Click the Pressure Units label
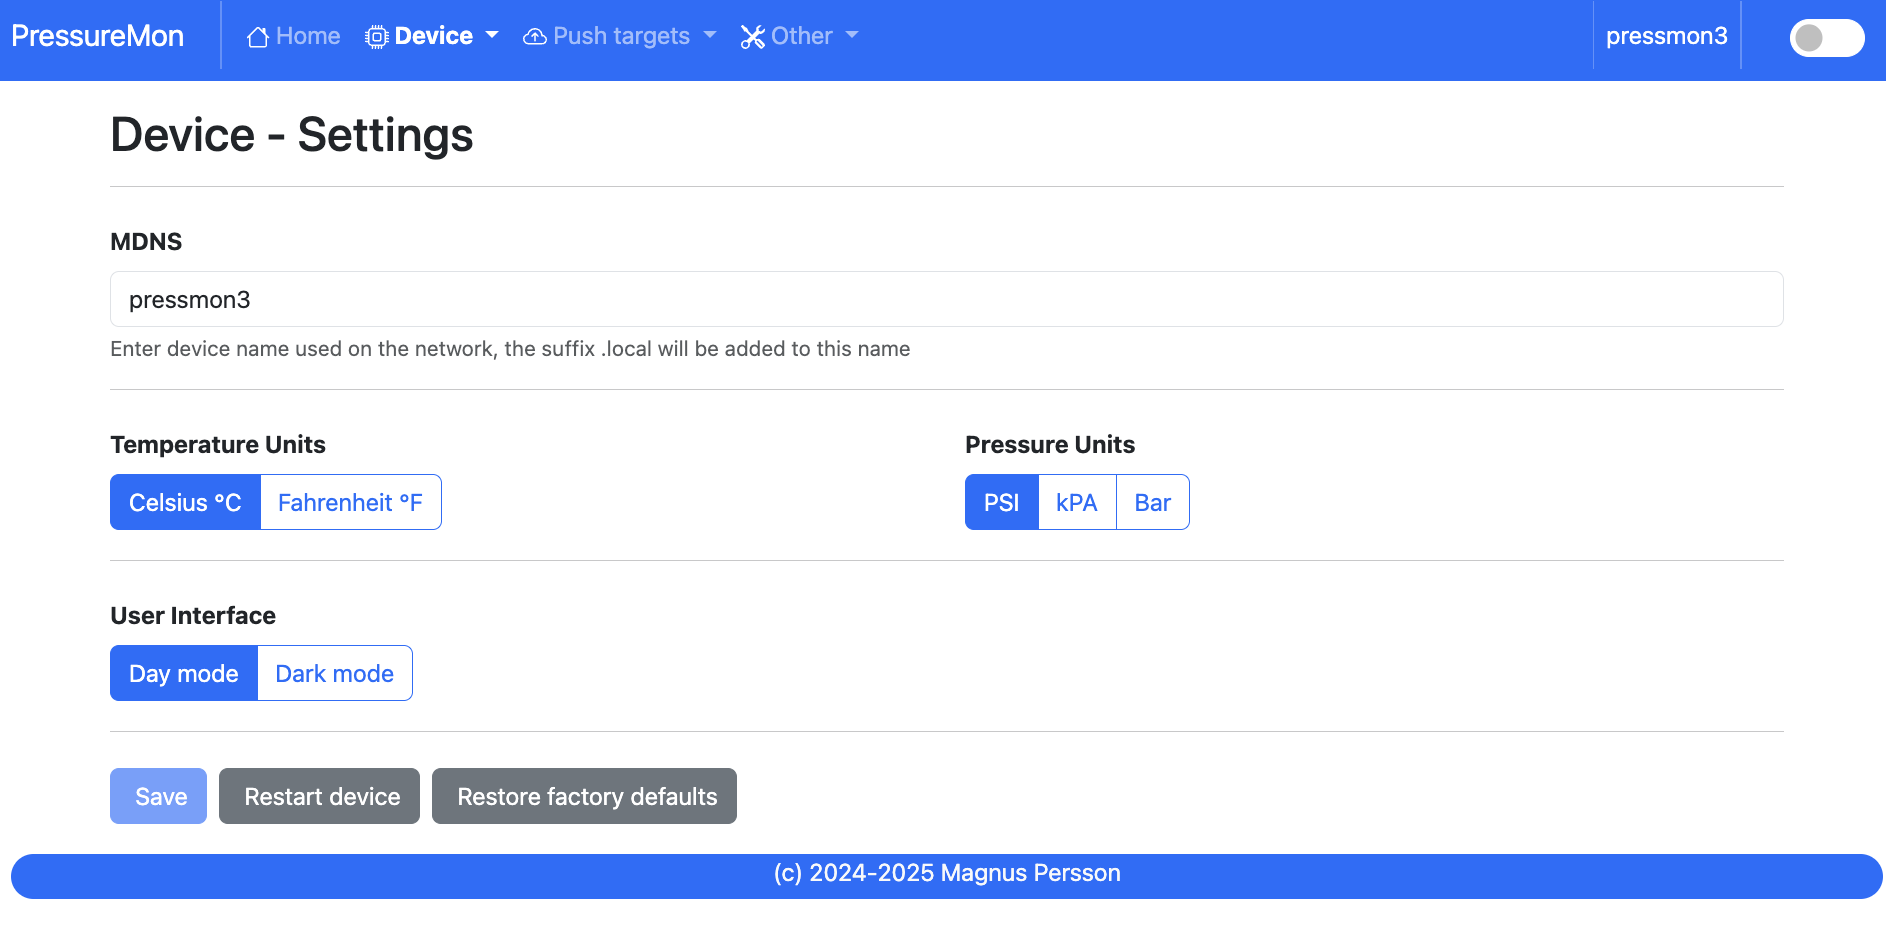The height and width of the screenshot is (941, 1886). [x=1050, y=444]
